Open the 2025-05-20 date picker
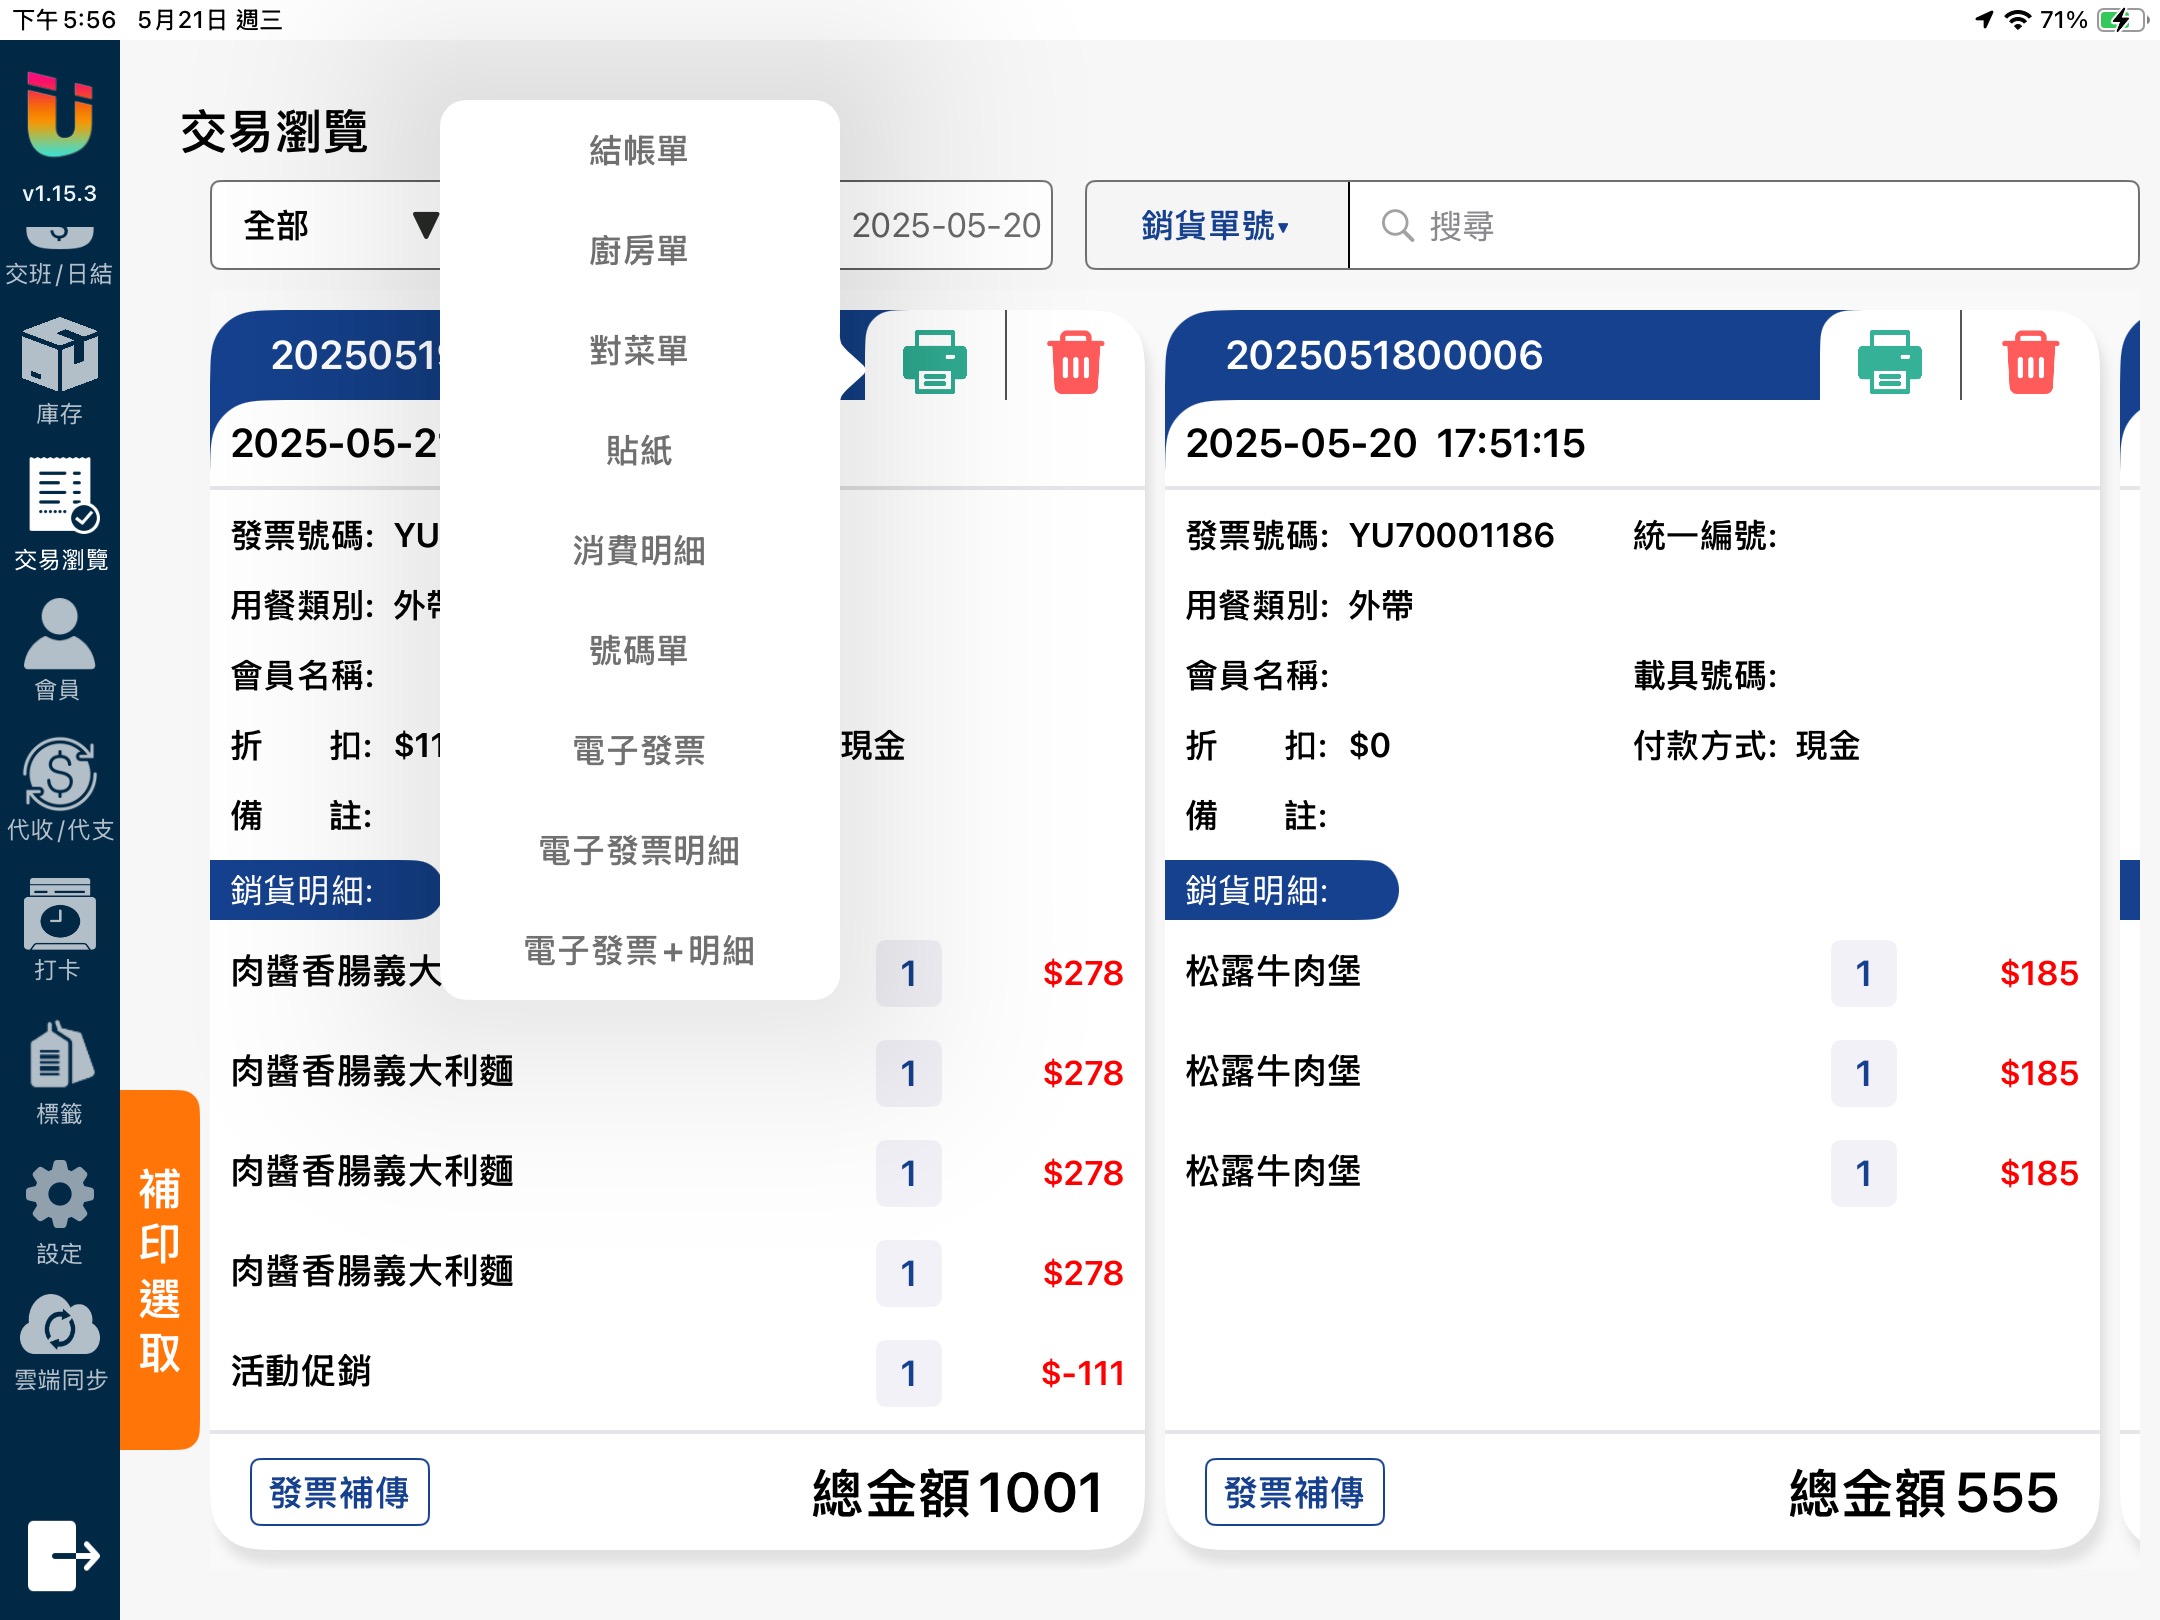This screenshot has width=2160, height=1620. coord(945,225)
